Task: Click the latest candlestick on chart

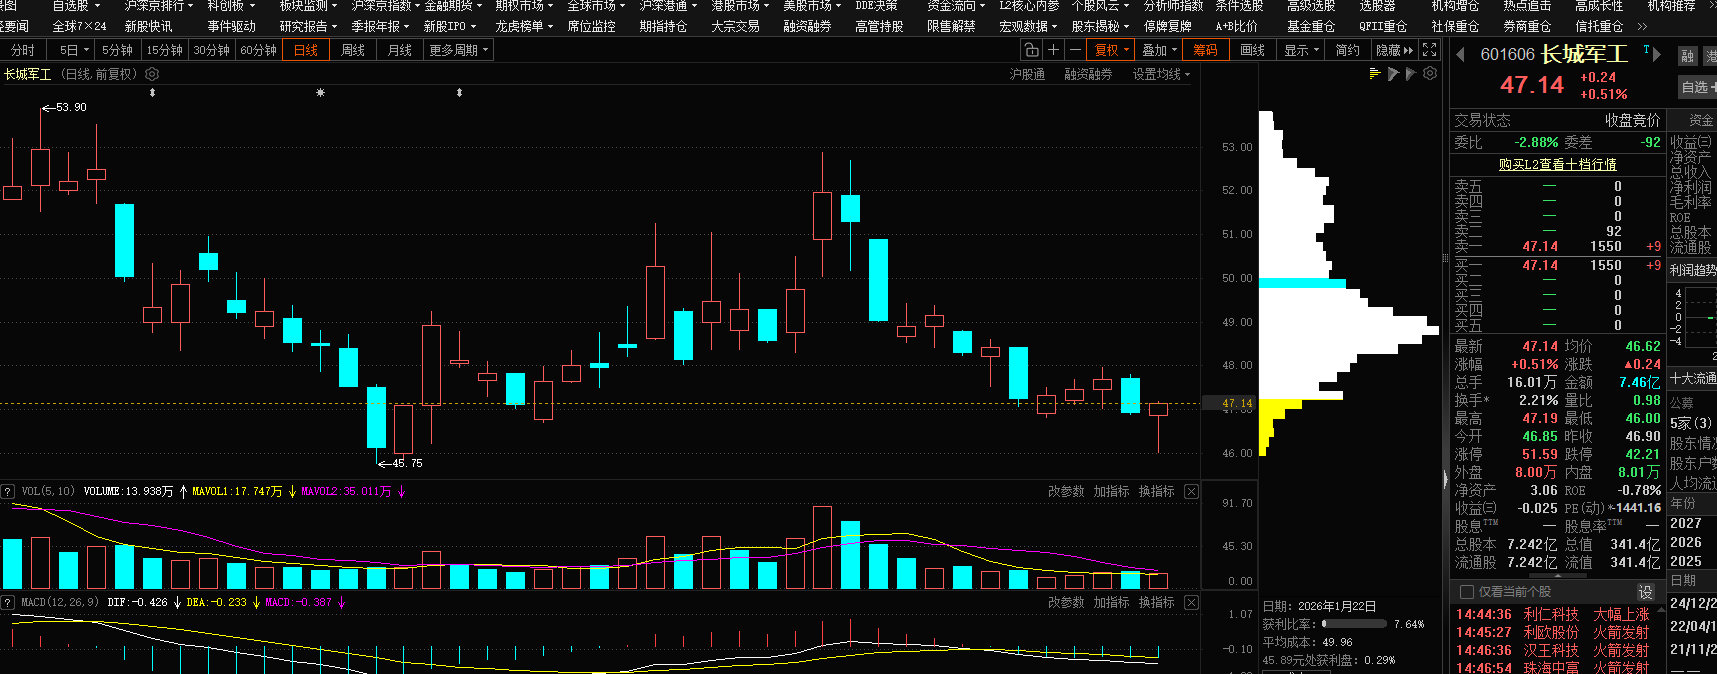Action: point(1158,410)
